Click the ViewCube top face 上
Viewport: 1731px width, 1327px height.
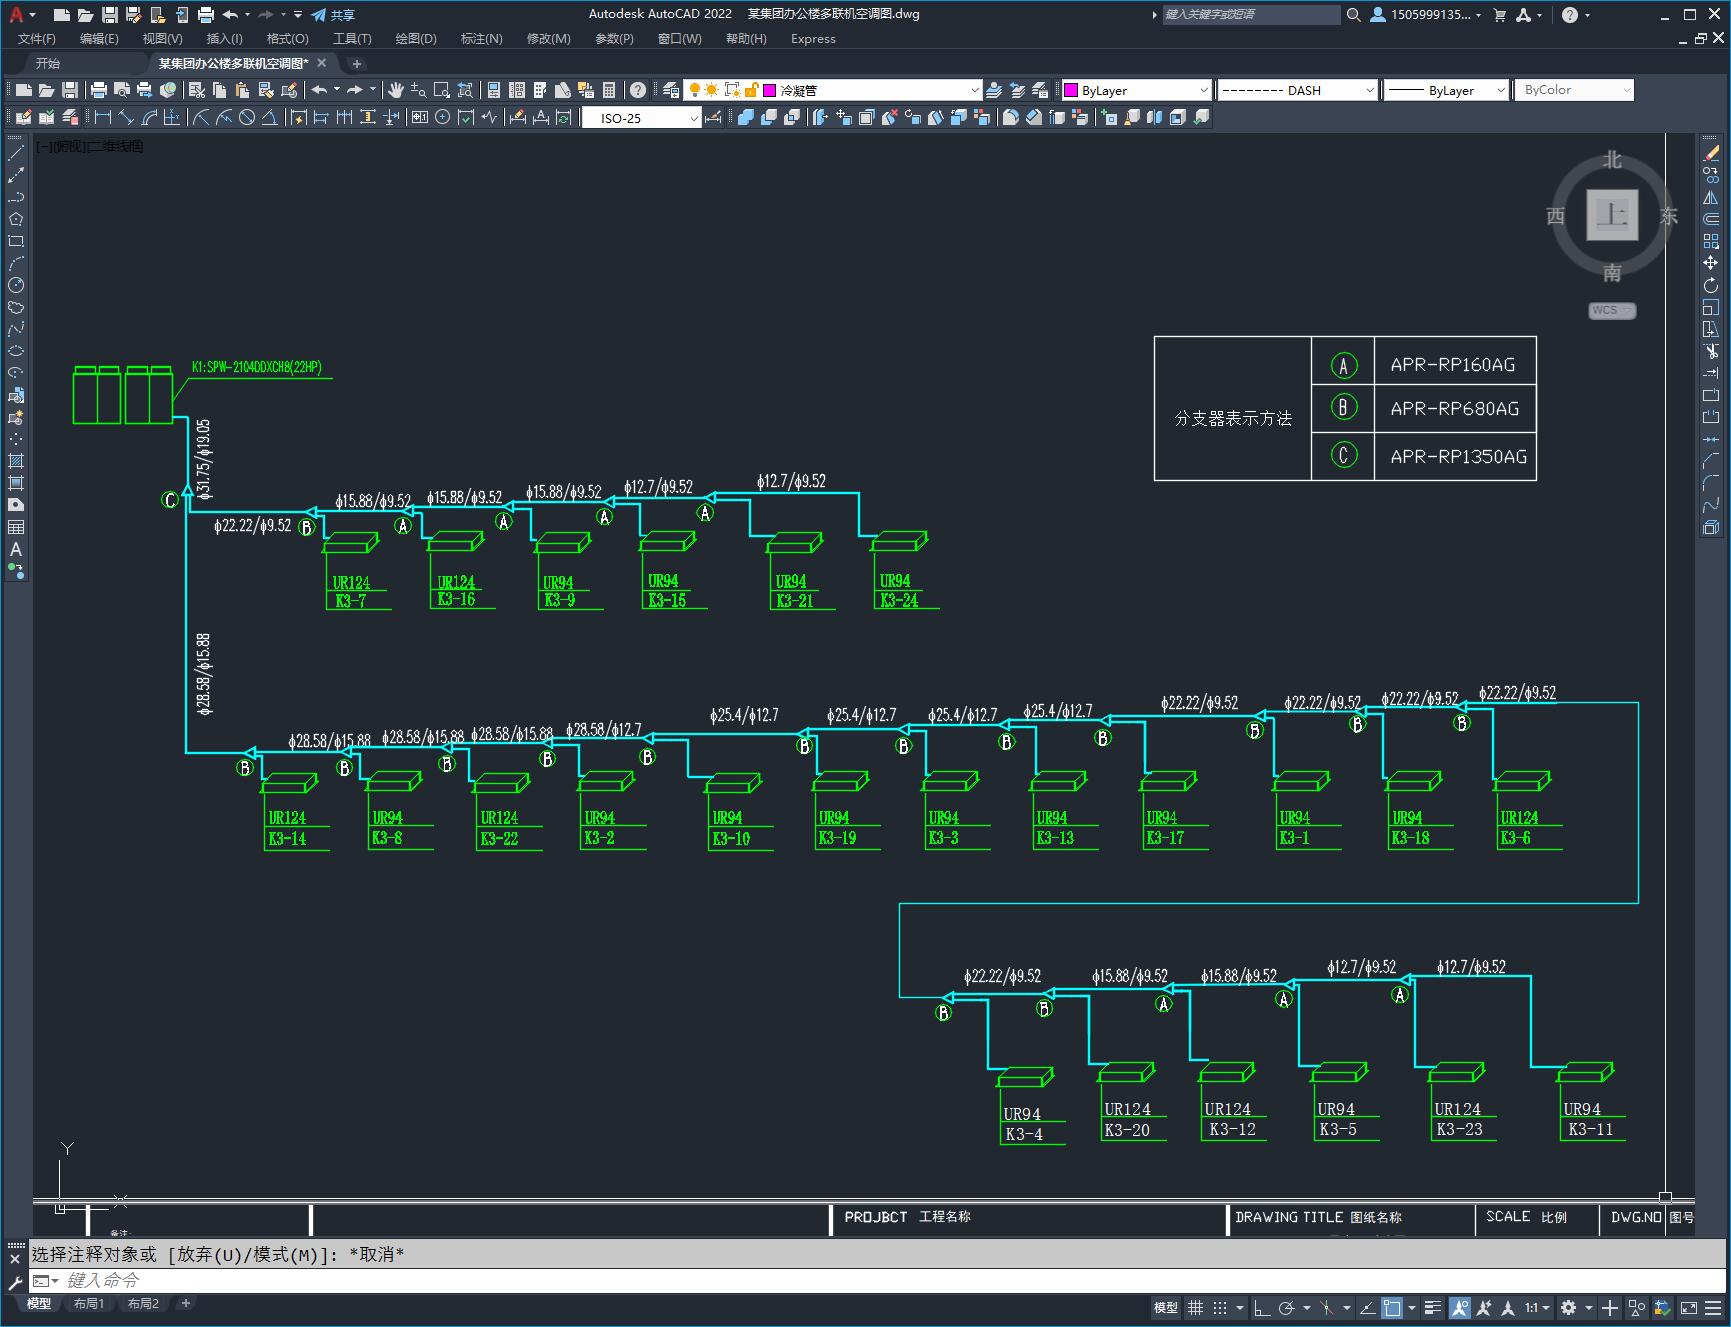(x=1612, y=214)
